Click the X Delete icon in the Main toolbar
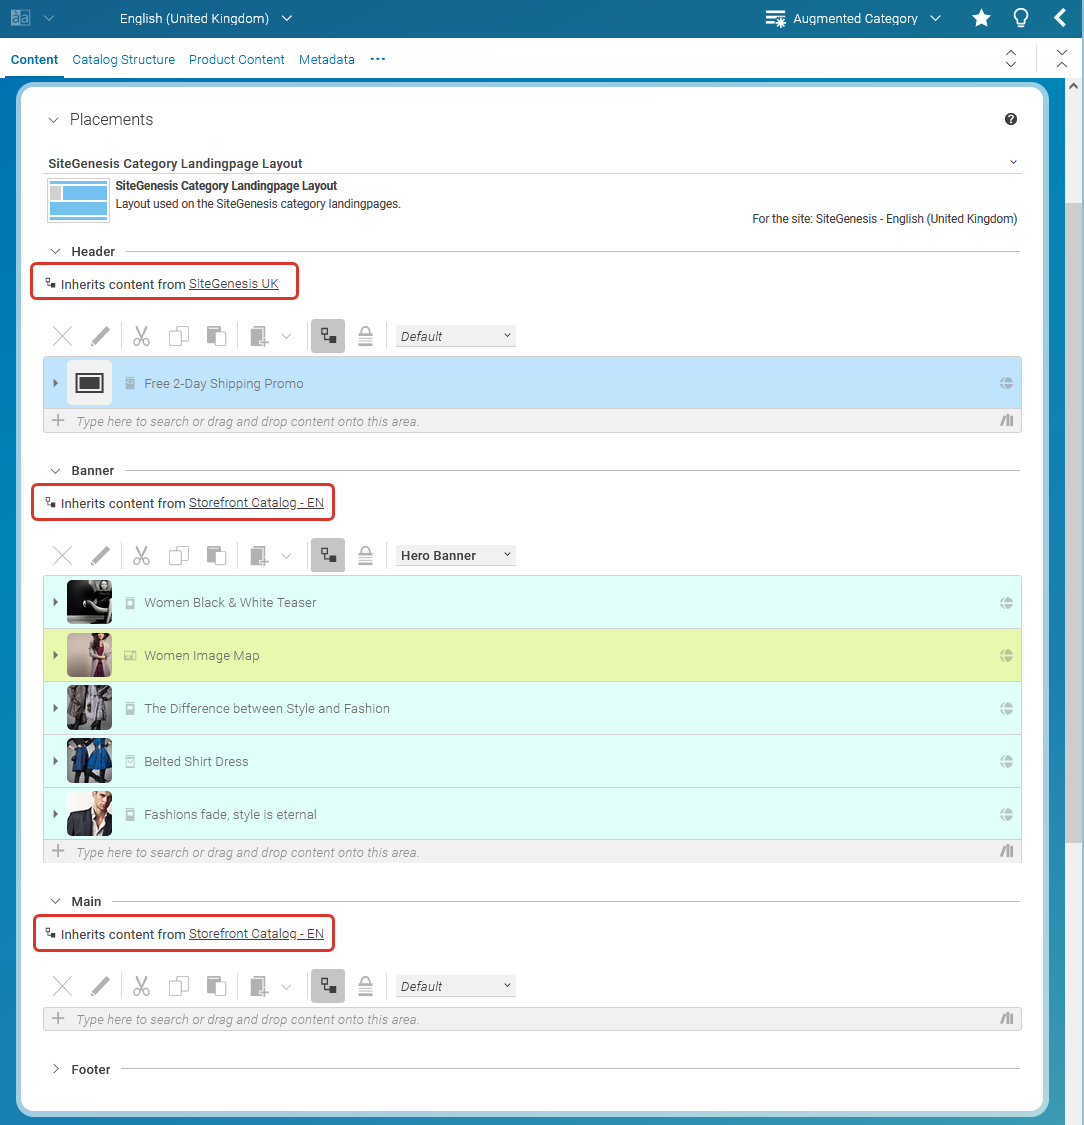This screenshot has height=1125, width=1084. click(61, 985)
